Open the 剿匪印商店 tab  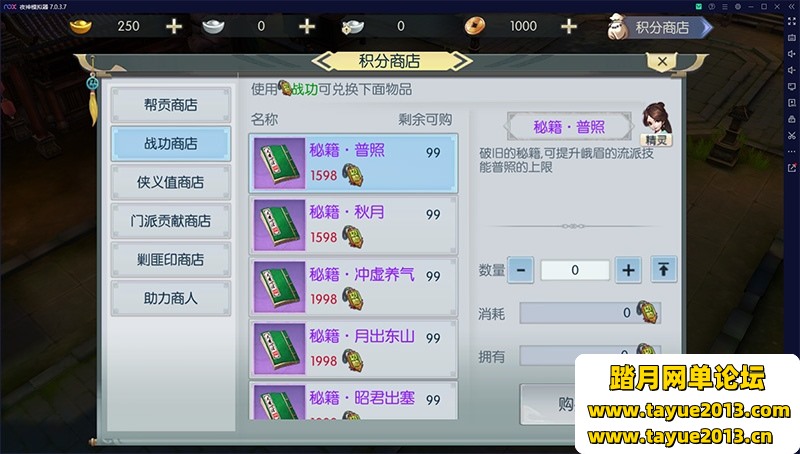171,260
